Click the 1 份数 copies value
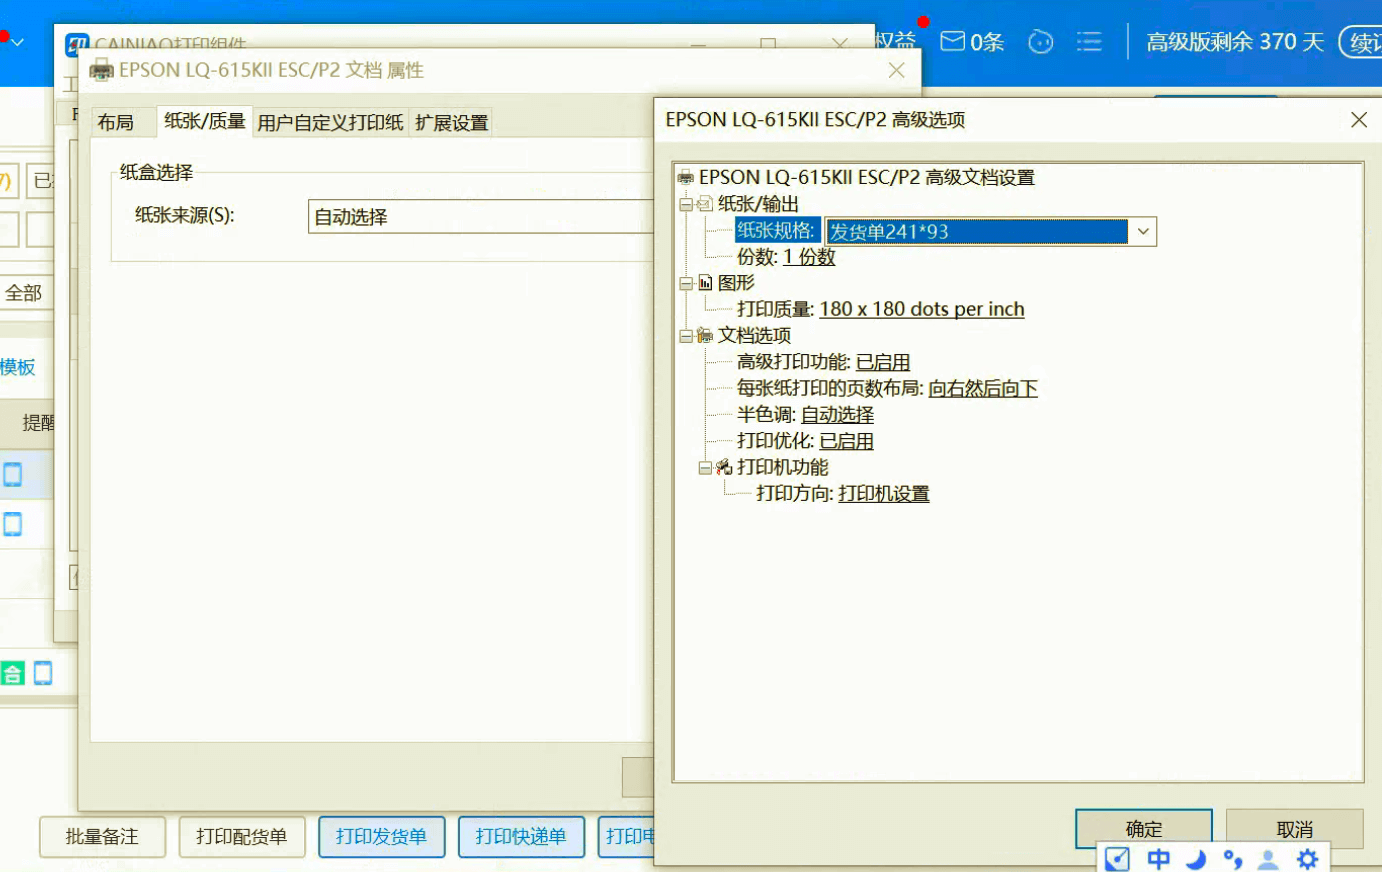 click(809, 257)
